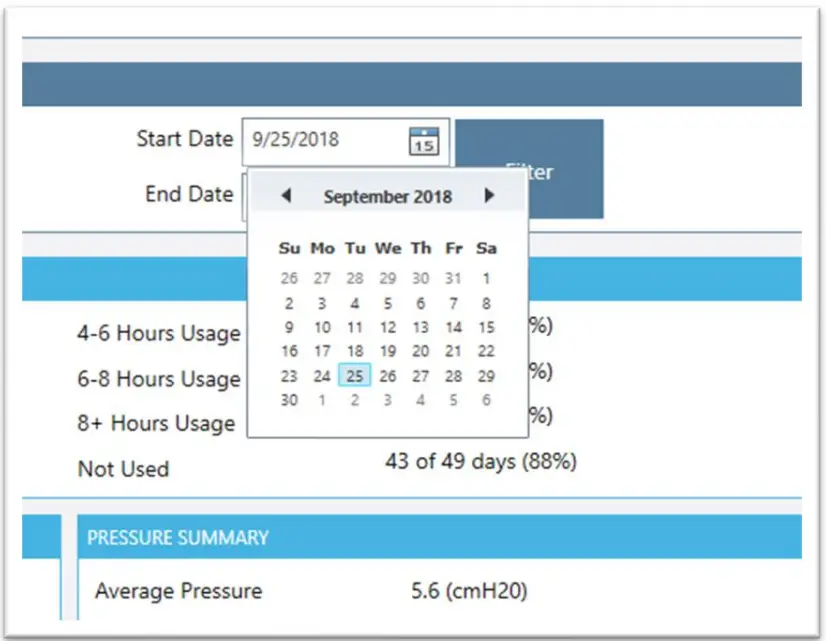Select September 9 in the calendar
The width and height of the screenshot is (826, 641).
pyautogui.click(x=289, y=327)
